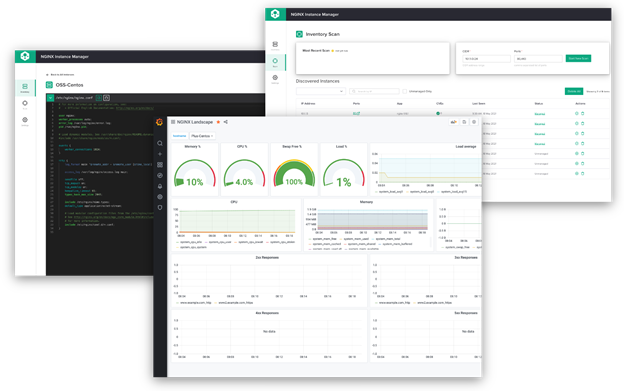Click the Inventory Scan page heading
Image resolution: width=624 pixels, height=391 pixels.
coord(323,34)
